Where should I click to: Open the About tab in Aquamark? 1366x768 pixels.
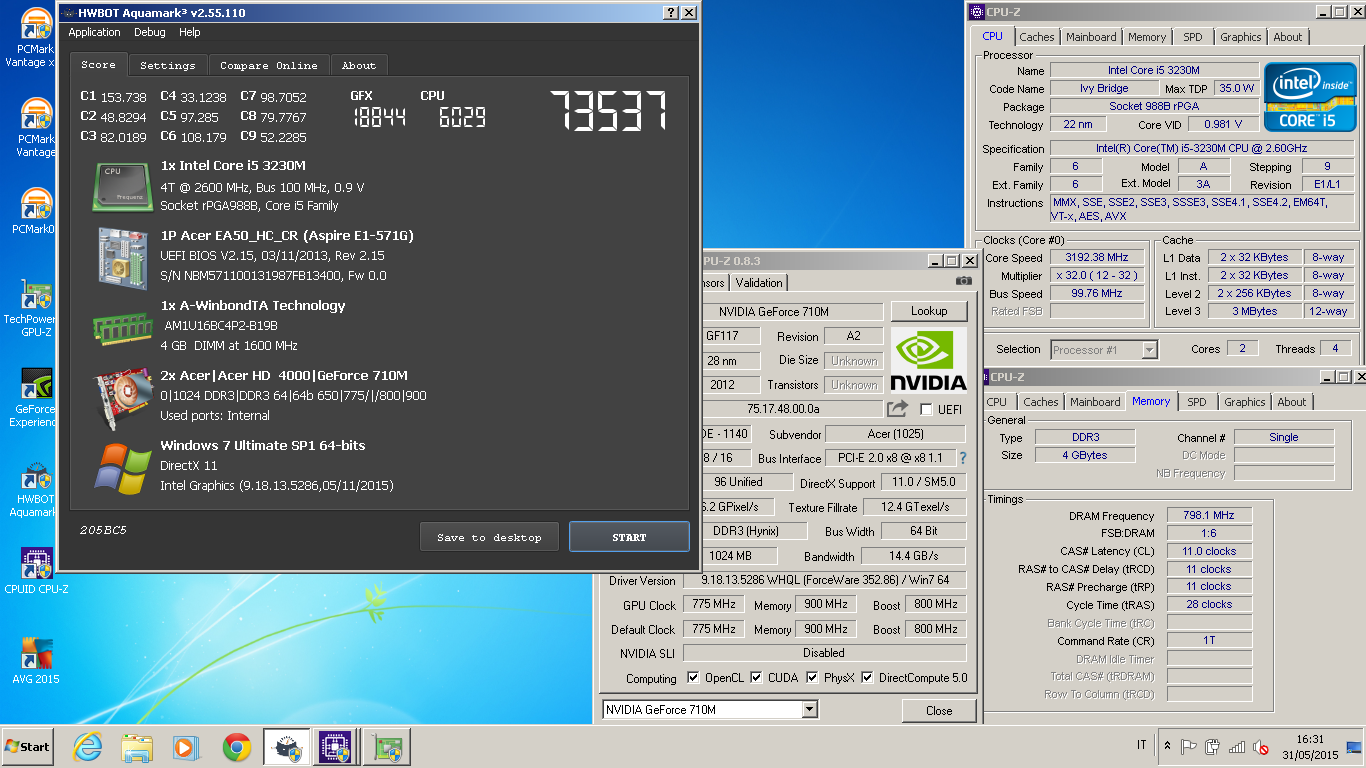[x=359, y=65]
